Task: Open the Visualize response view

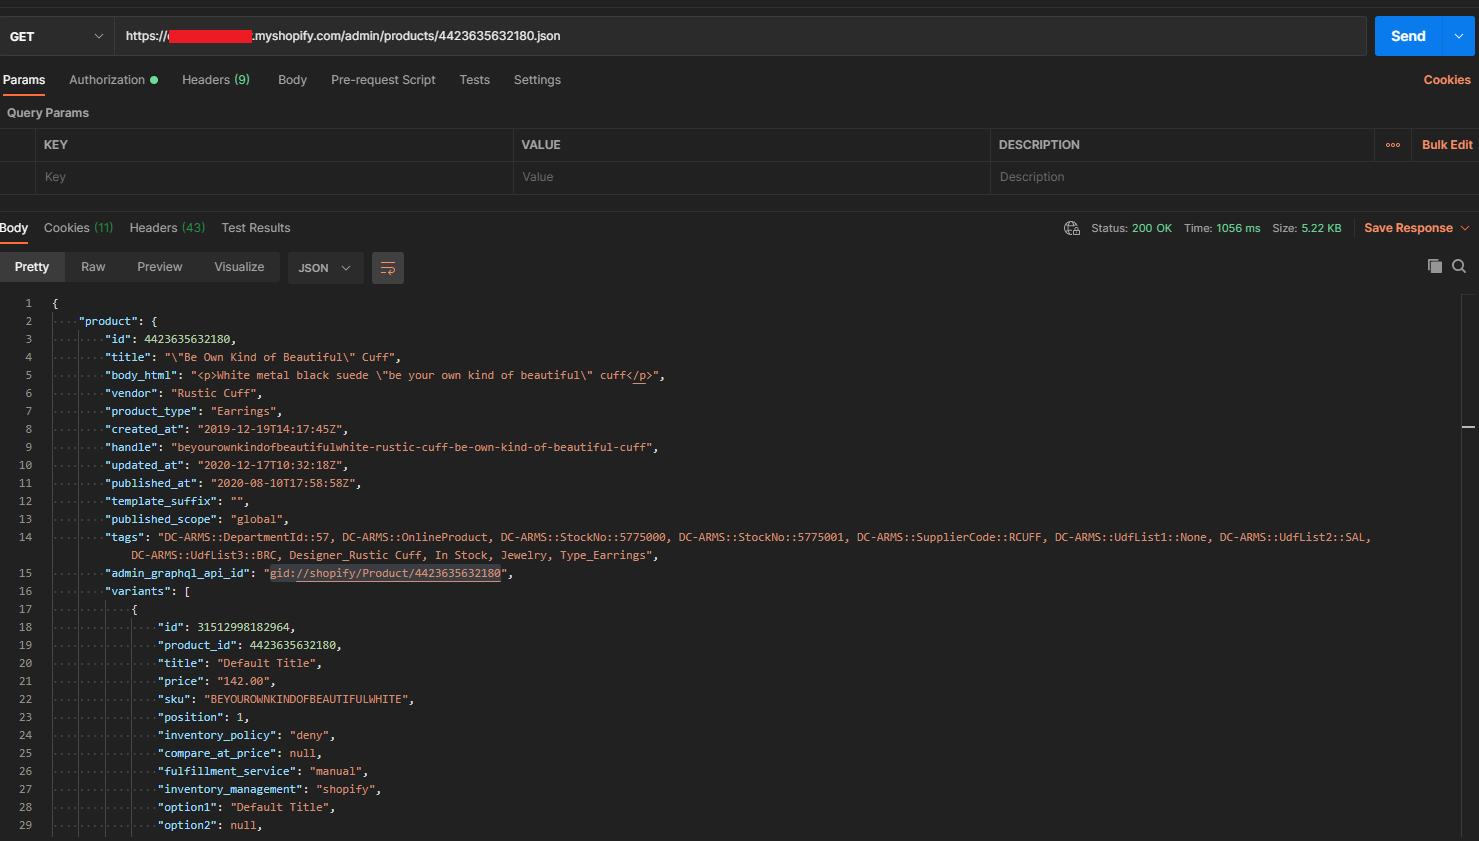Action: click(239, 267)
